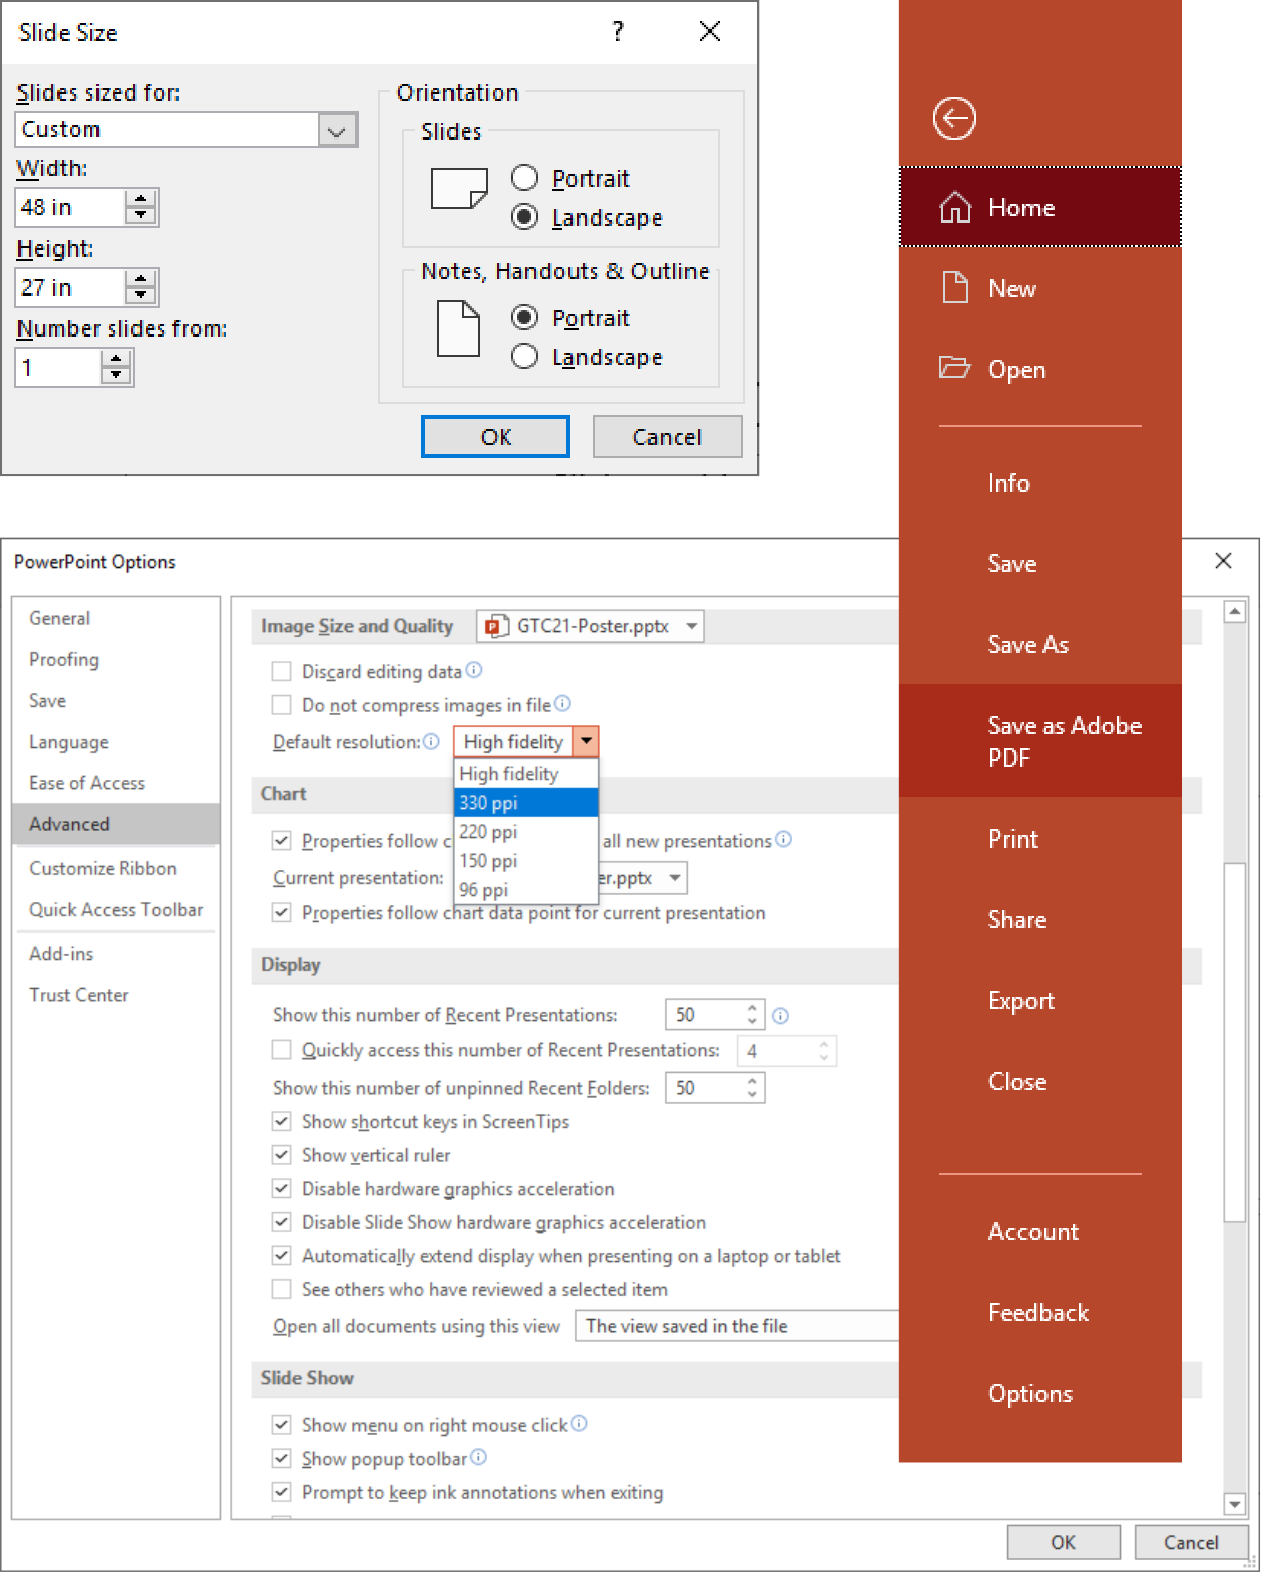The image size is (1261, 1572).
Task: Click the Home house icon
Action: pyautogui.click(x=955, y=207)
